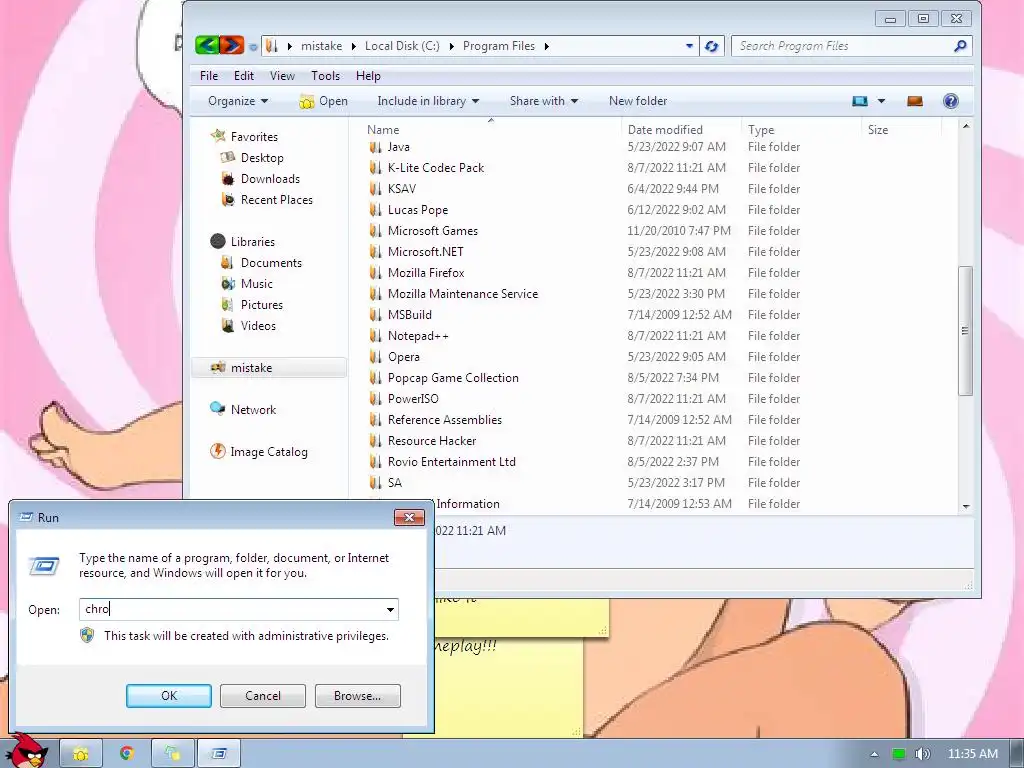
Task: Open the Explorer help icon
Action: (951, 101)
